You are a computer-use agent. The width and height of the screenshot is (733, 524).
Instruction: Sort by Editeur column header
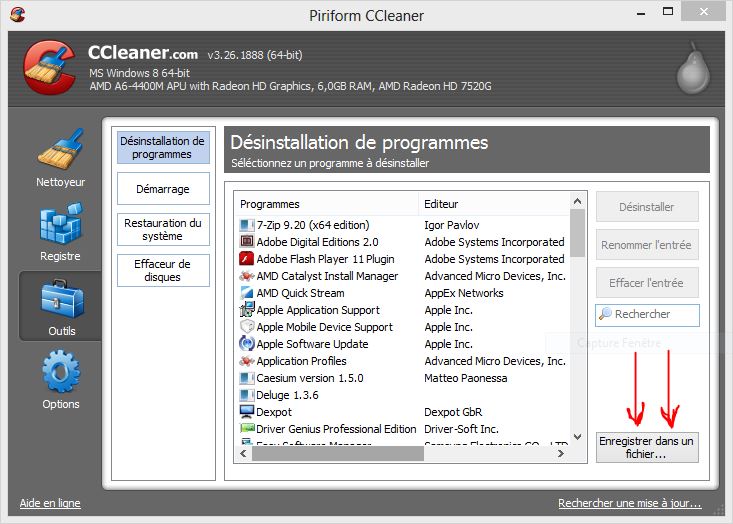[x=494, y=204]
